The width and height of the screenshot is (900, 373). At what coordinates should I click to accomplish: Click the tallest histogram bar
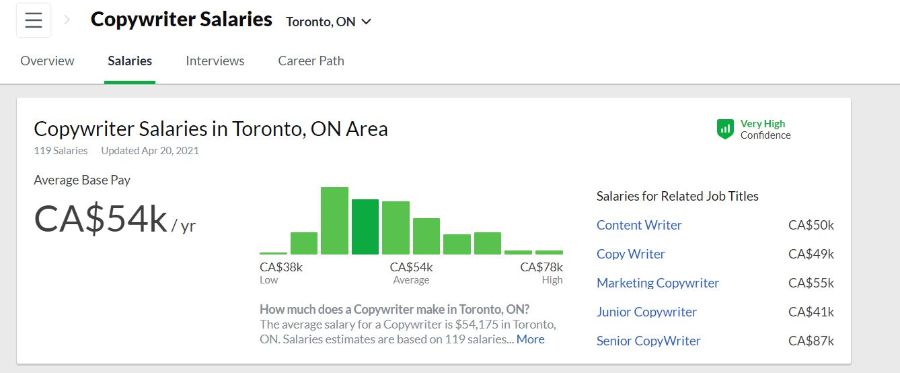coord(335,221)
